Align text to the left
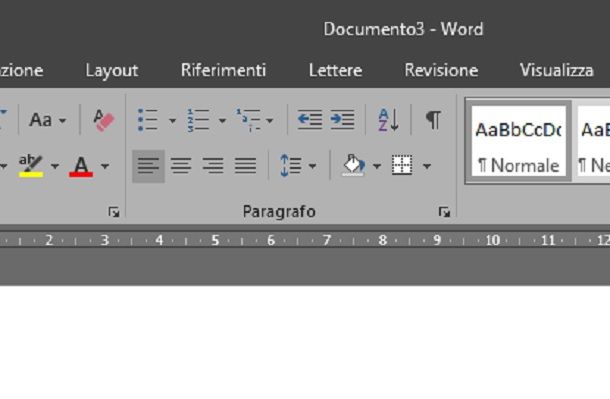610x399 pixels. (x=148, y=166)
